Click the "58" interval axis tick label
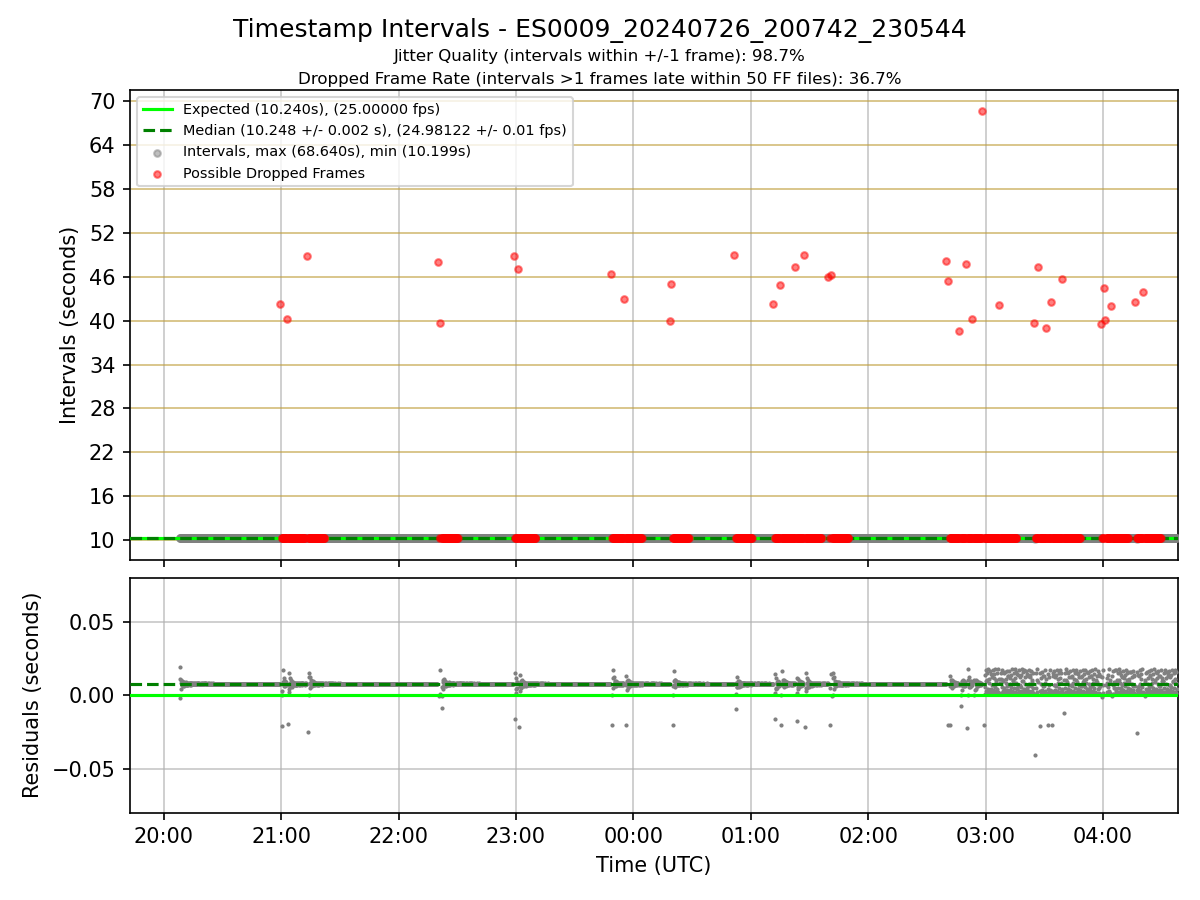Screen dimensions: 1200x900 click(103, 189)
